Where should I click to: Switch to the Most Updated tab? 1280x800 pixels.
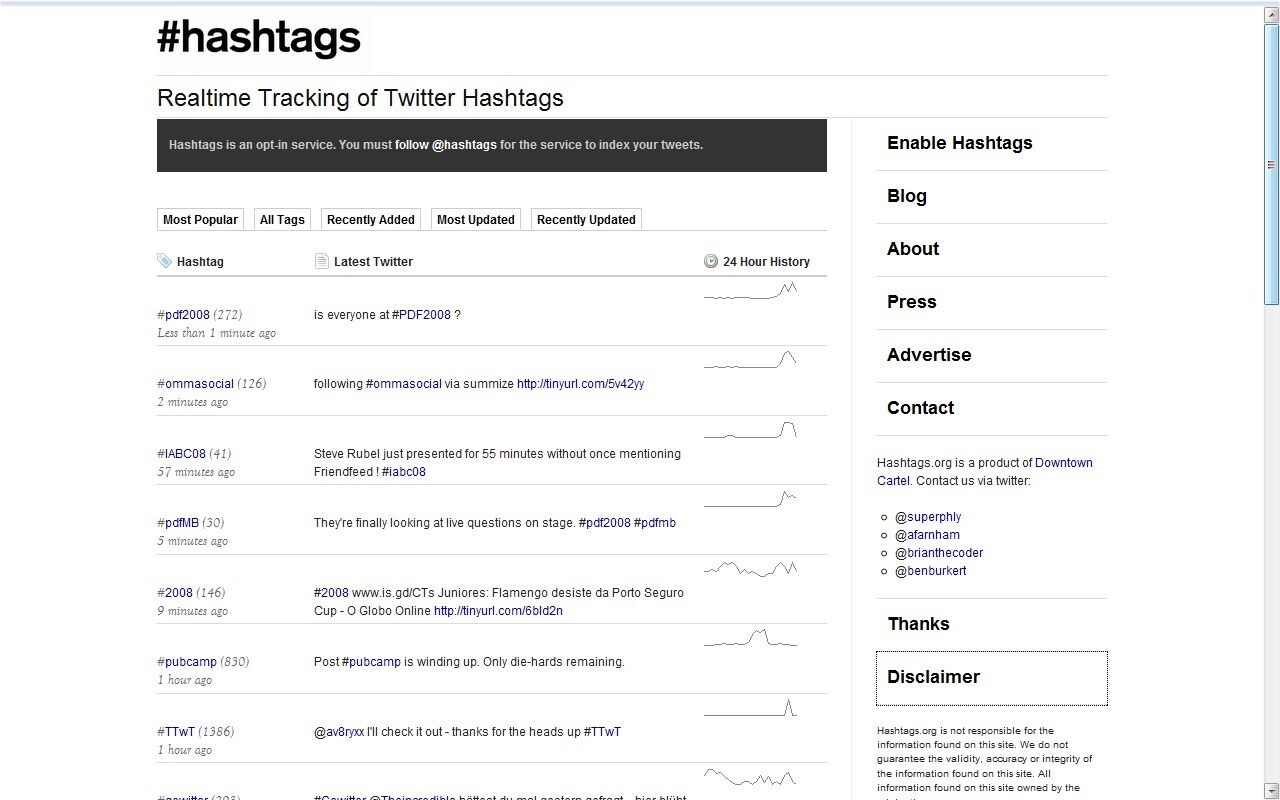coord(475,219)
